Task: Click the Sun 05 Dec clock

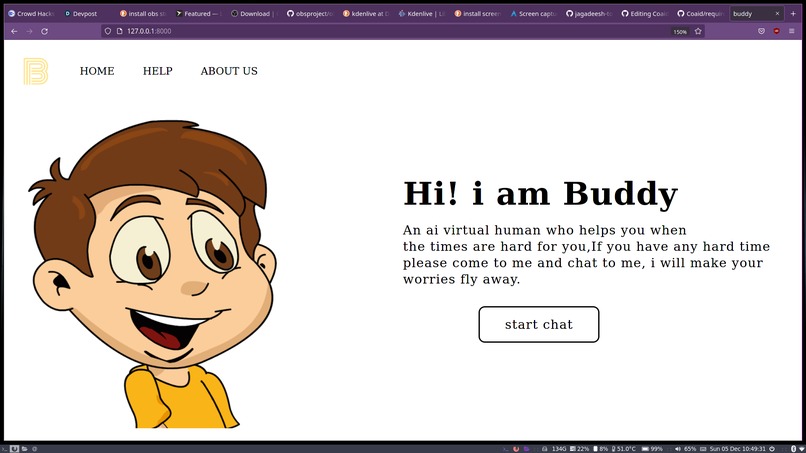Action: click(738, 449)
